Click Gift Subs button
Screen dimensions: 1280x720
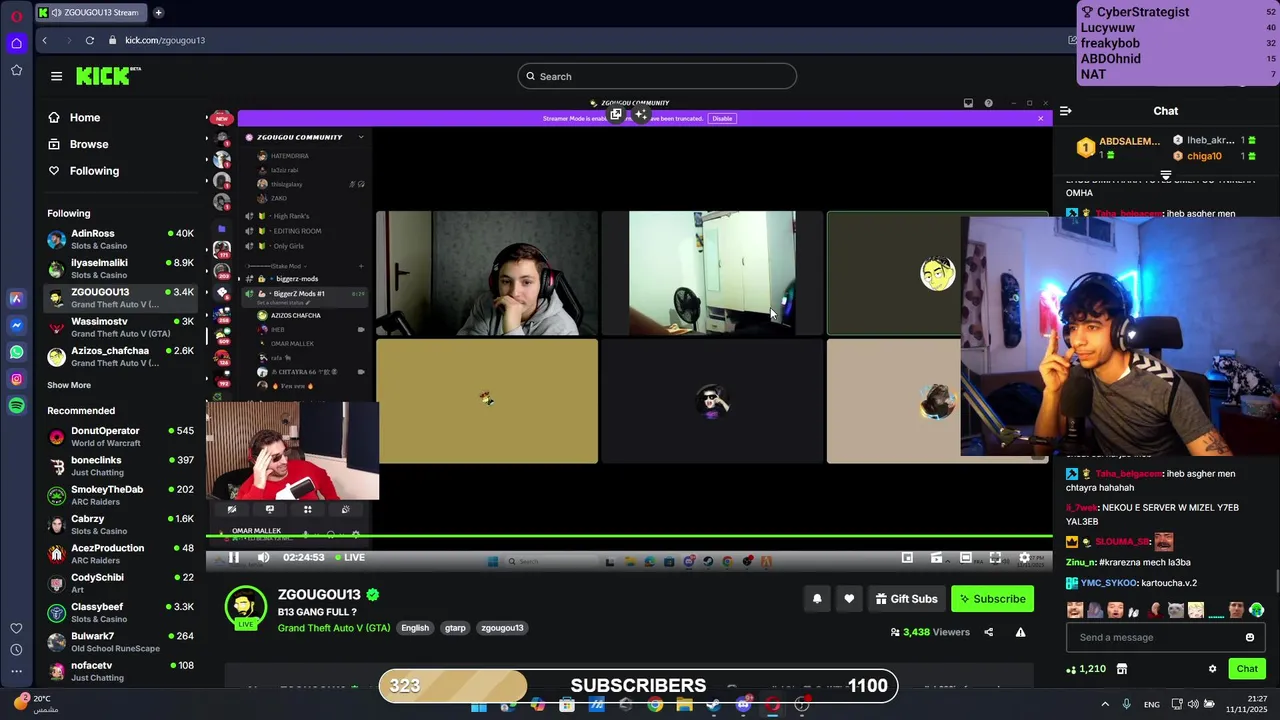906,599
